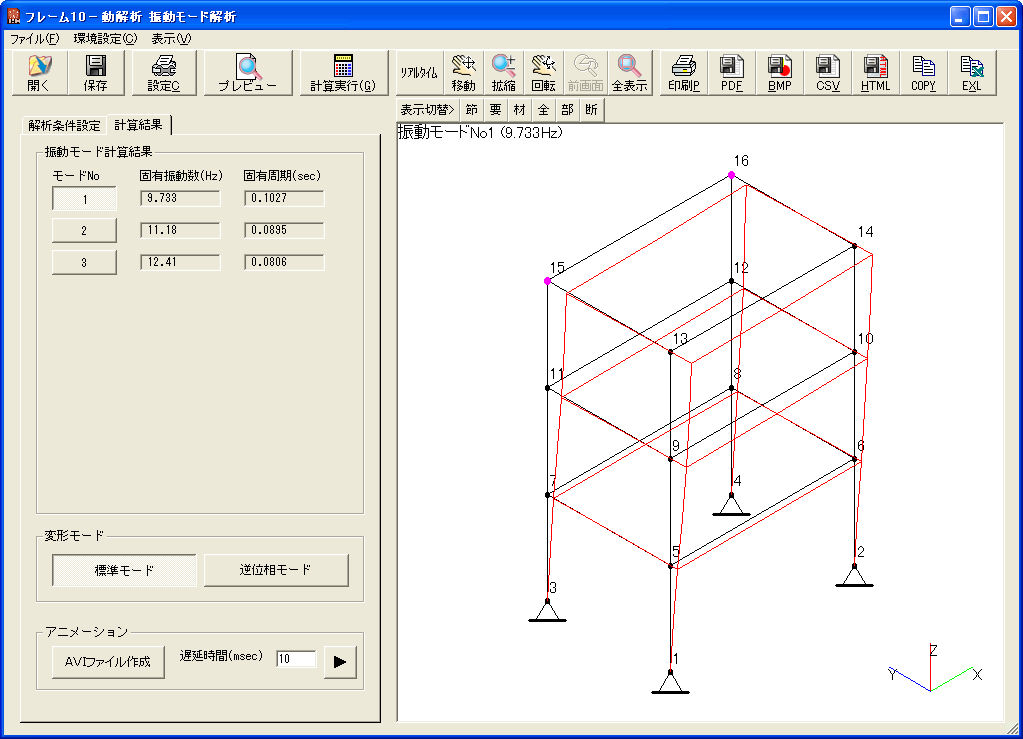Toggle node display with 節 button
The height and width of the screenshot is (739, 1023).
tap(472, 110)
